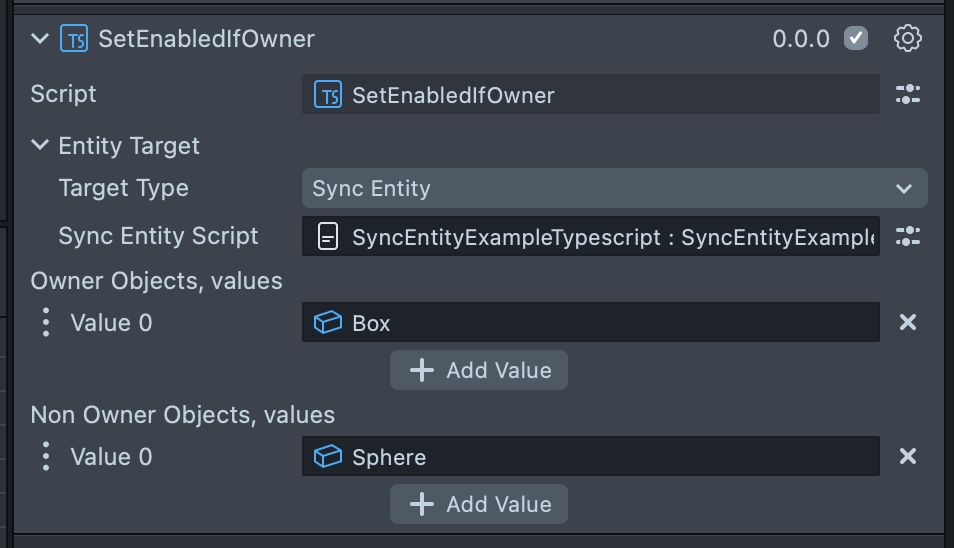Click the Sphere object reference field

590,456
